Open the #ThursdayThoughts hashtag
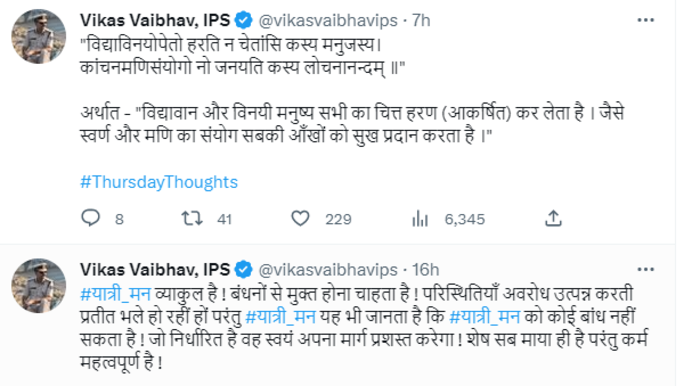Image resolution: width=700 pixels, height=386 pixels. click(x=159, y=182)
